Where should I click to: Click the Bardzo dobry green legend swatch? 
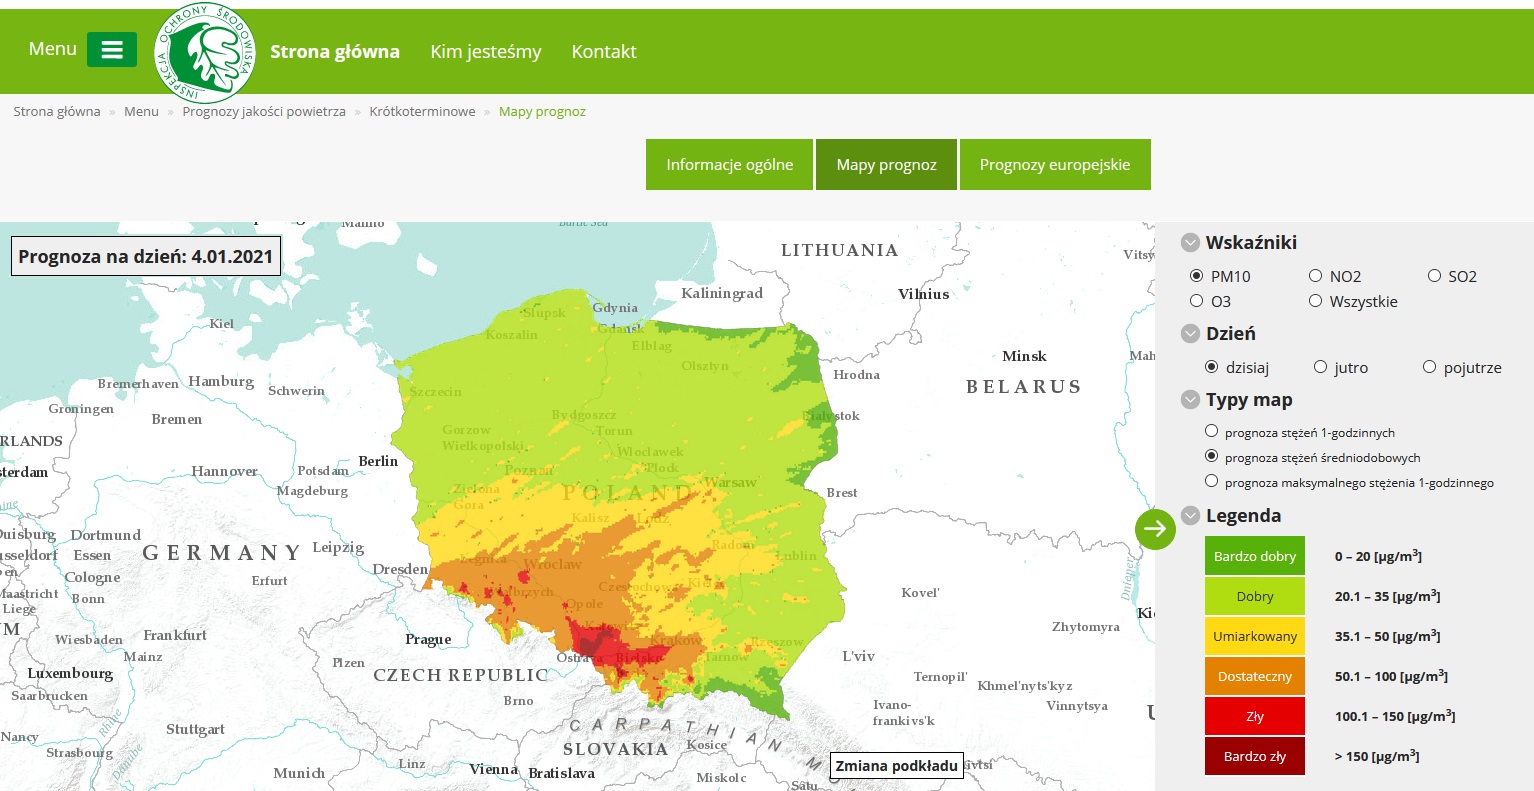click(1255, 556)
